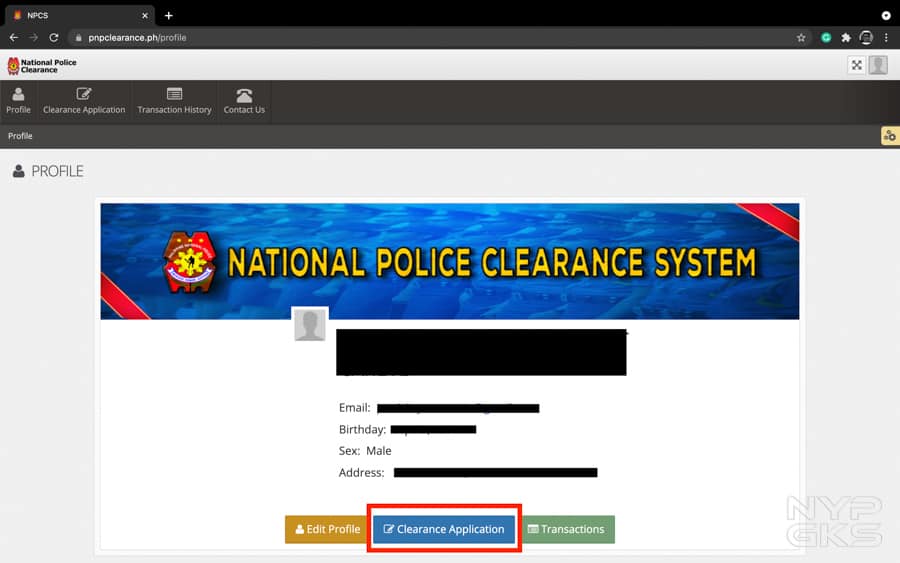This screenshot has width=900, height=563.
Task: Click the National Police Clearance logo
Action: point(42,66)
